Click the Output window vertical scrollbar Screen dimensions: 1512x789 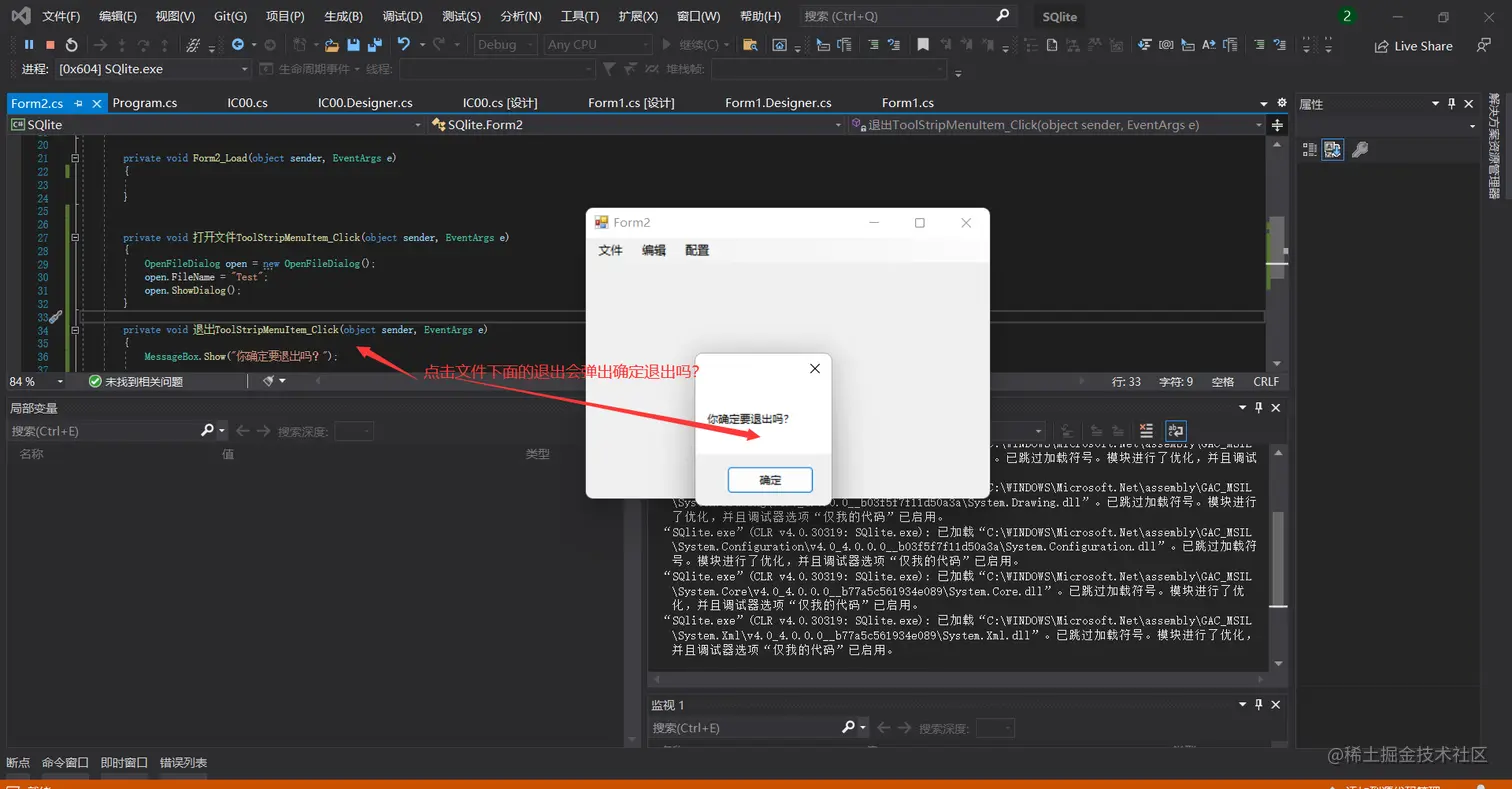click(1279, 558)
